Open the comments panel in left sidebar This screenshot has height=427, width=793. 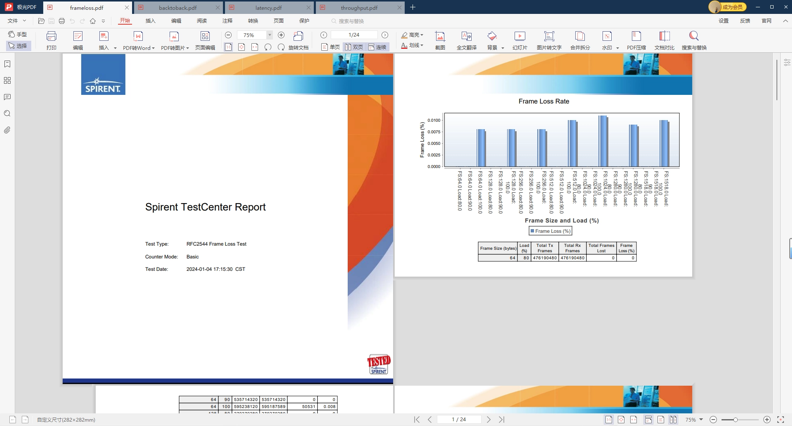coord(7,97)
